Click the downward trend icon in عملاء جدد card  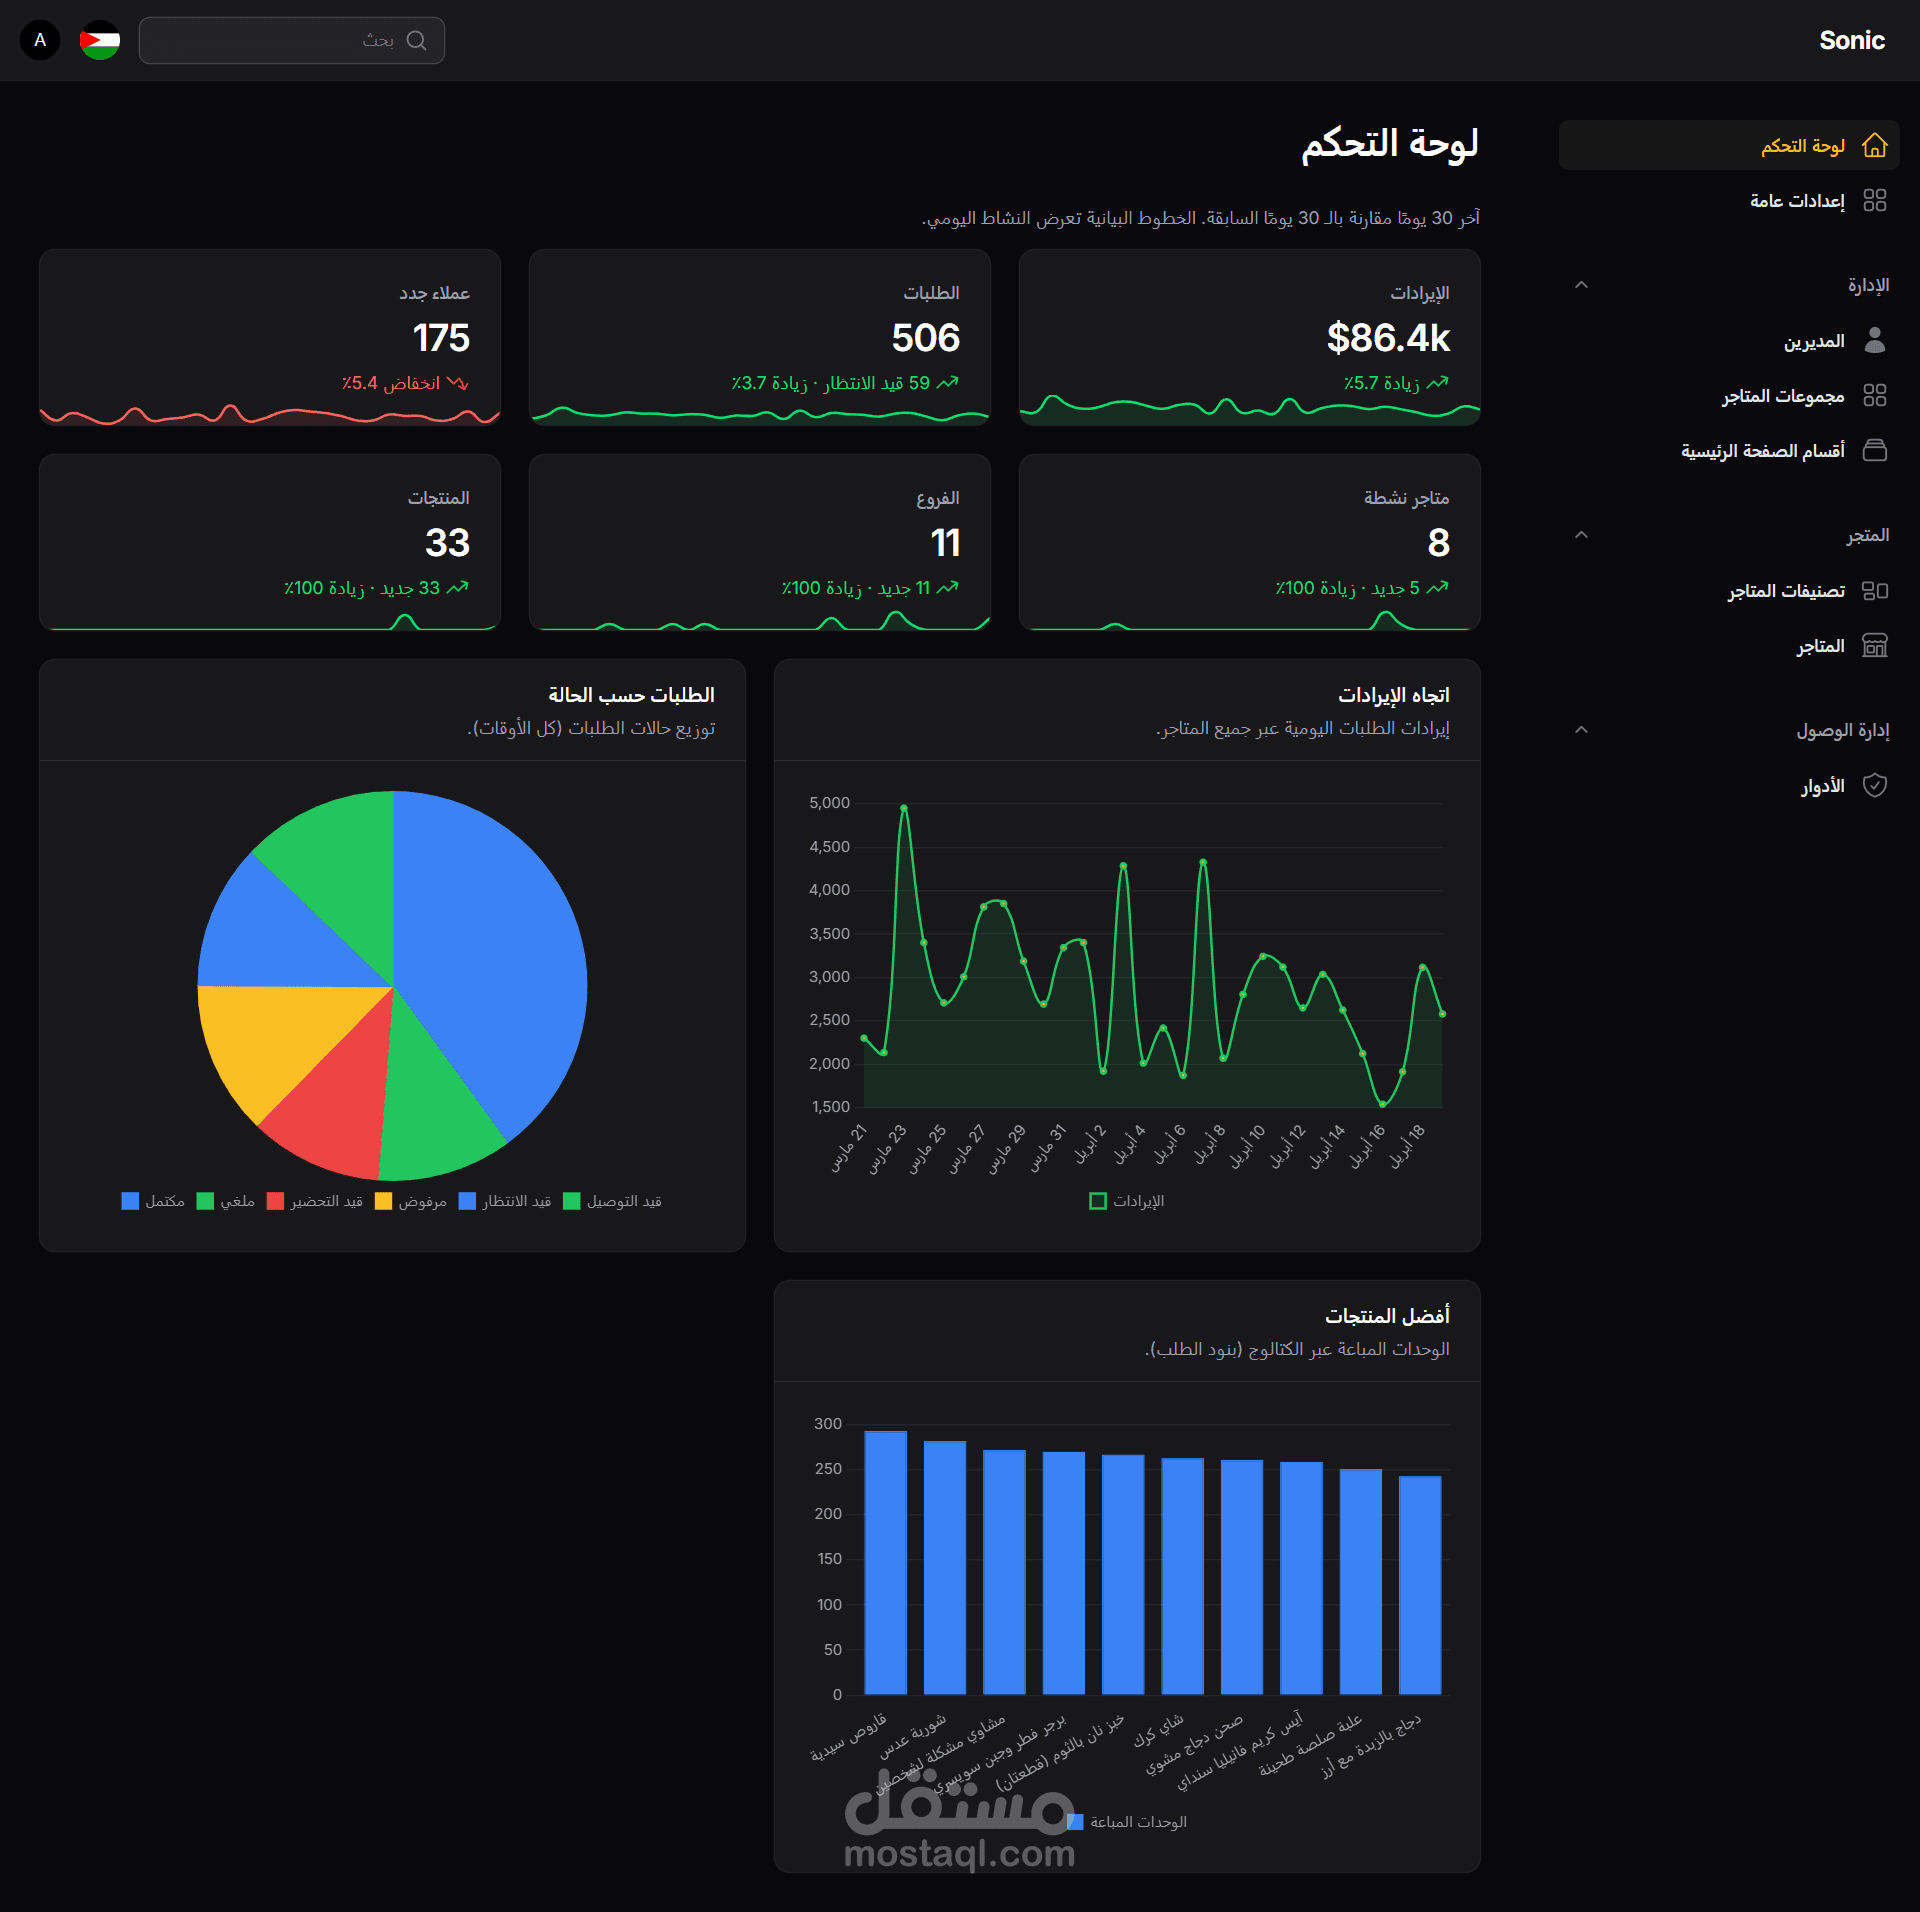[x=458, y=383]
